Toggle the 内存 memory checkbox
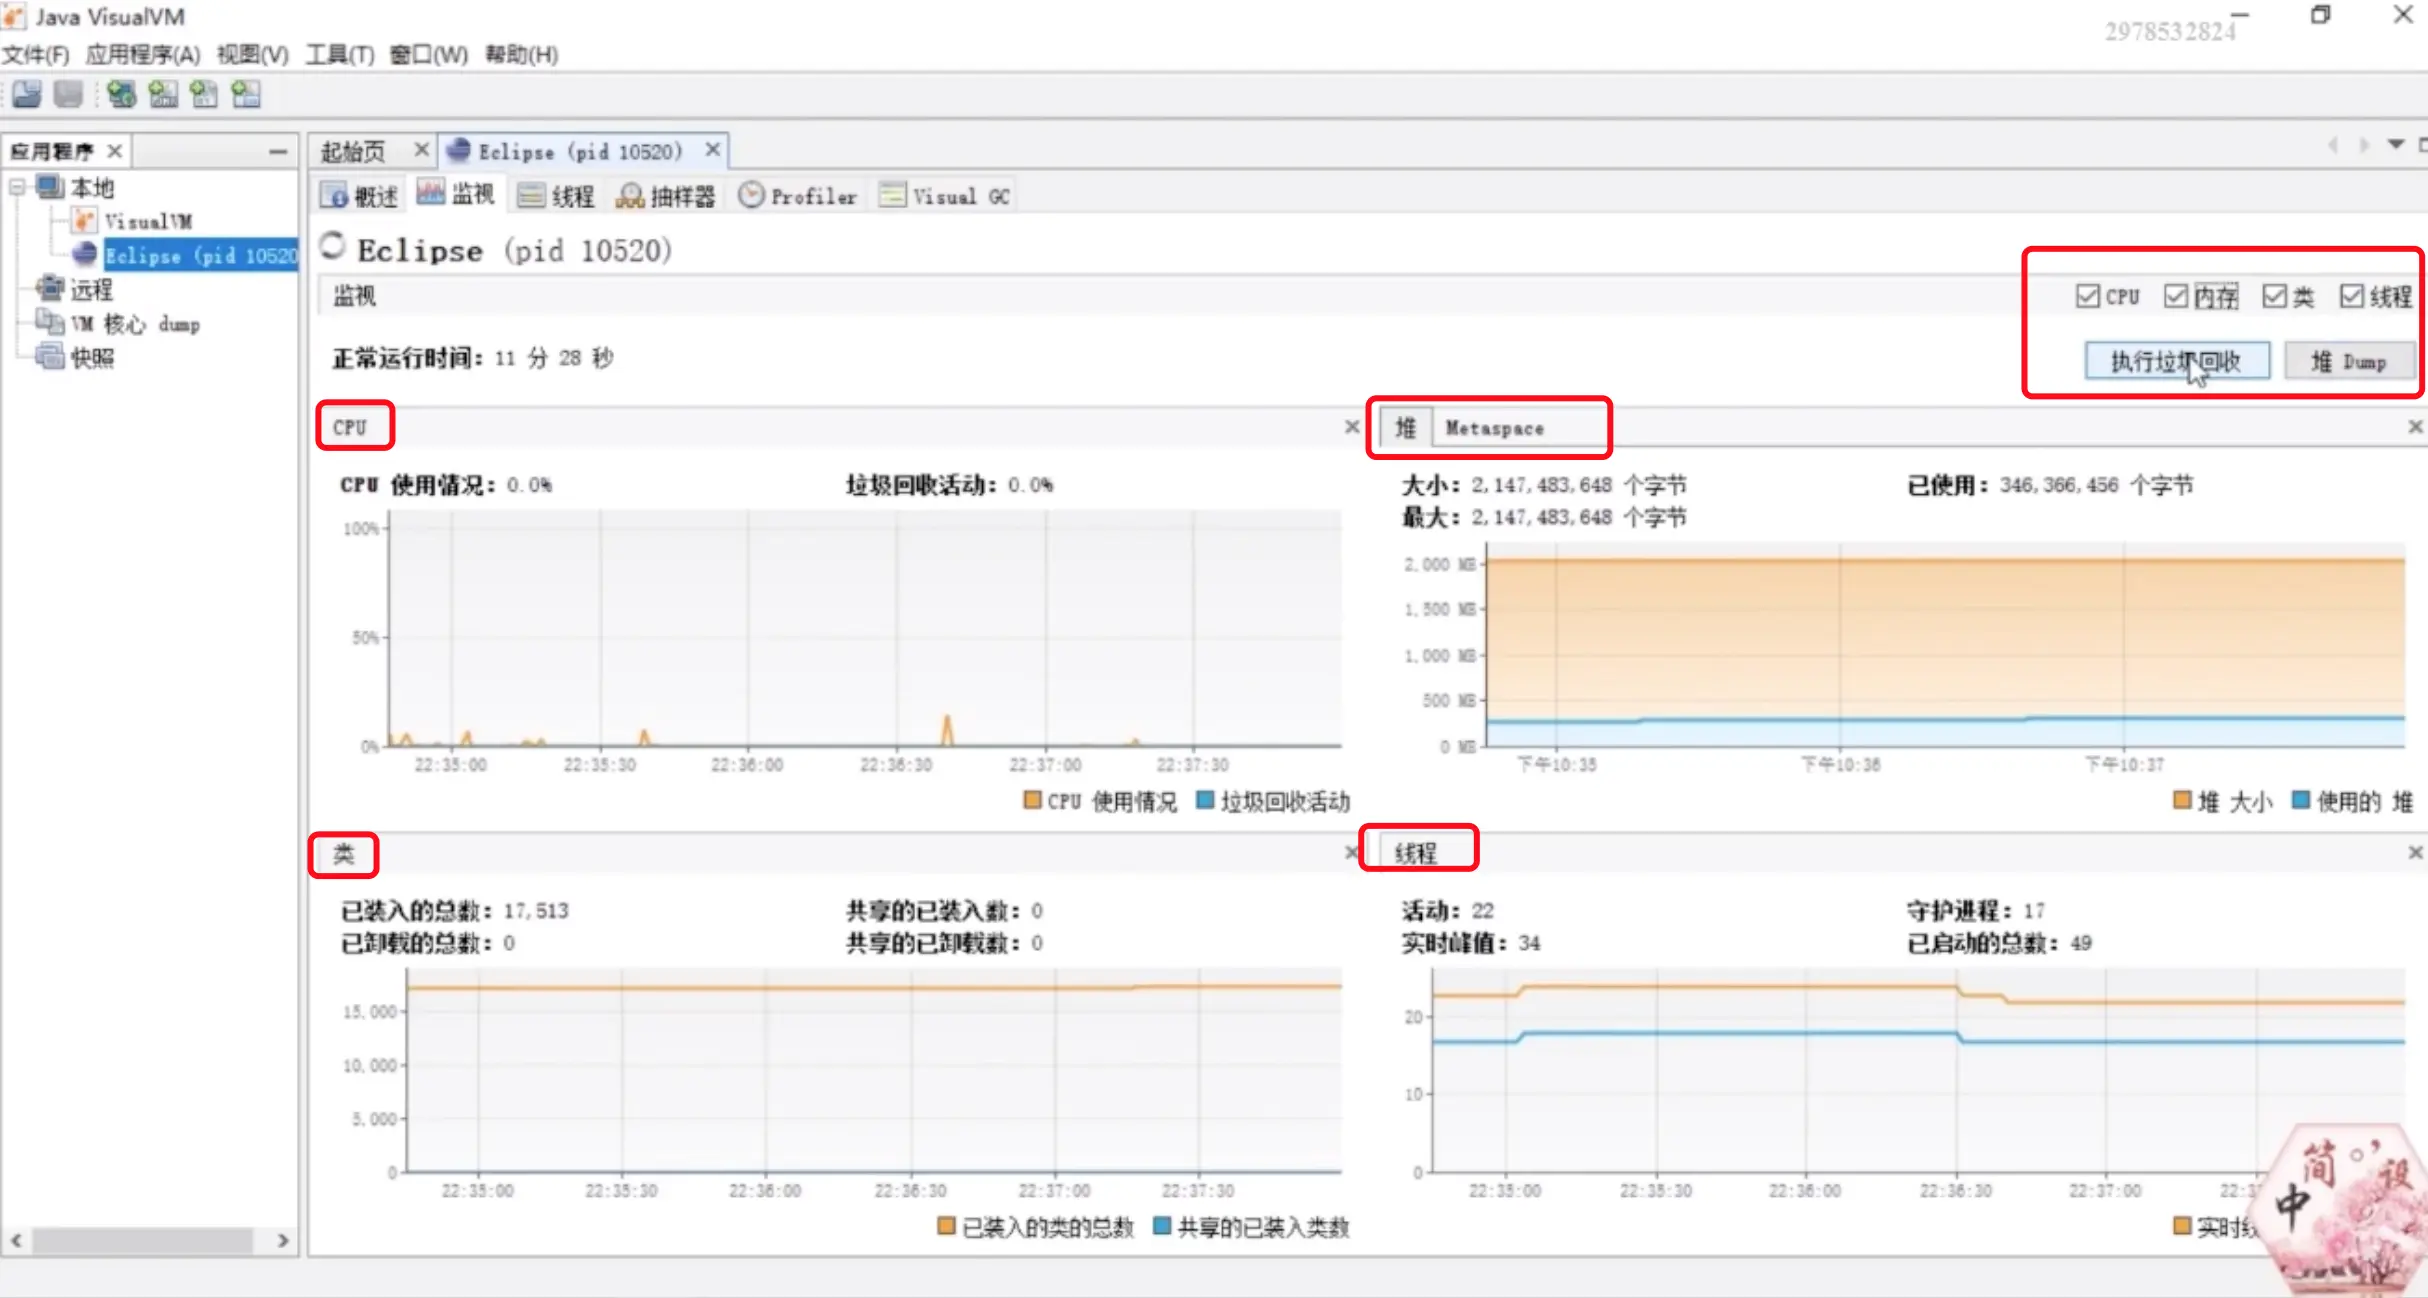Screen dimensions: 2428x1298 coord(2174,296)
